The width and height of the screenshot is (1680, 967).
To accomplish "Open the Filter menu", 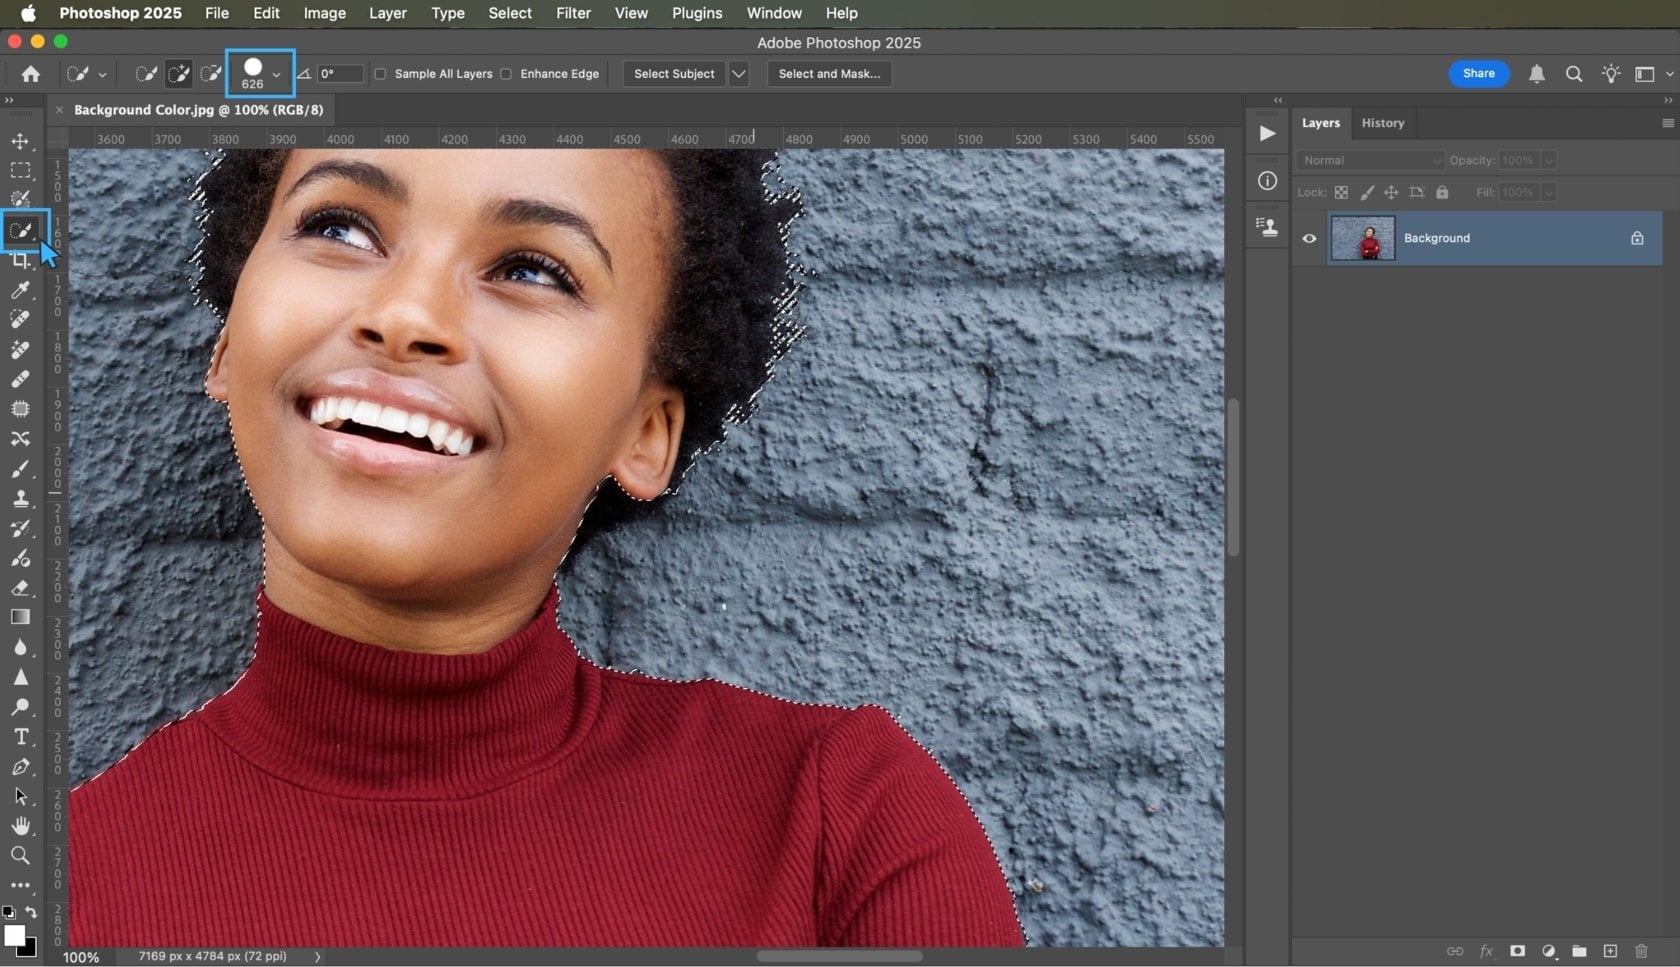I will click(573, 13).
